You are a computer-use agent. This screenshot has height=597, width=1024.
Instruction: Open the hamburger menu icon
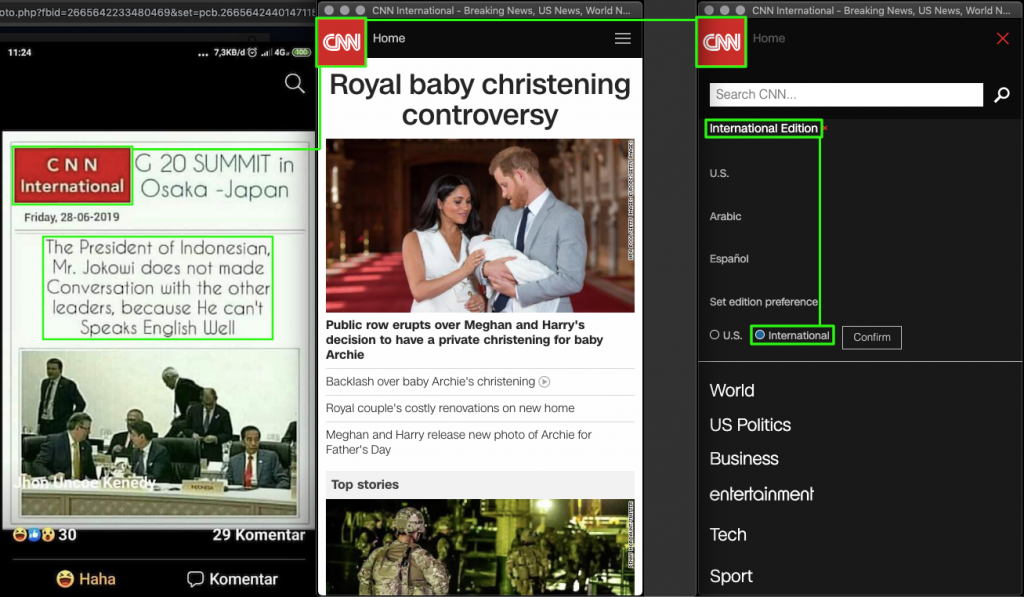(622, 39)
